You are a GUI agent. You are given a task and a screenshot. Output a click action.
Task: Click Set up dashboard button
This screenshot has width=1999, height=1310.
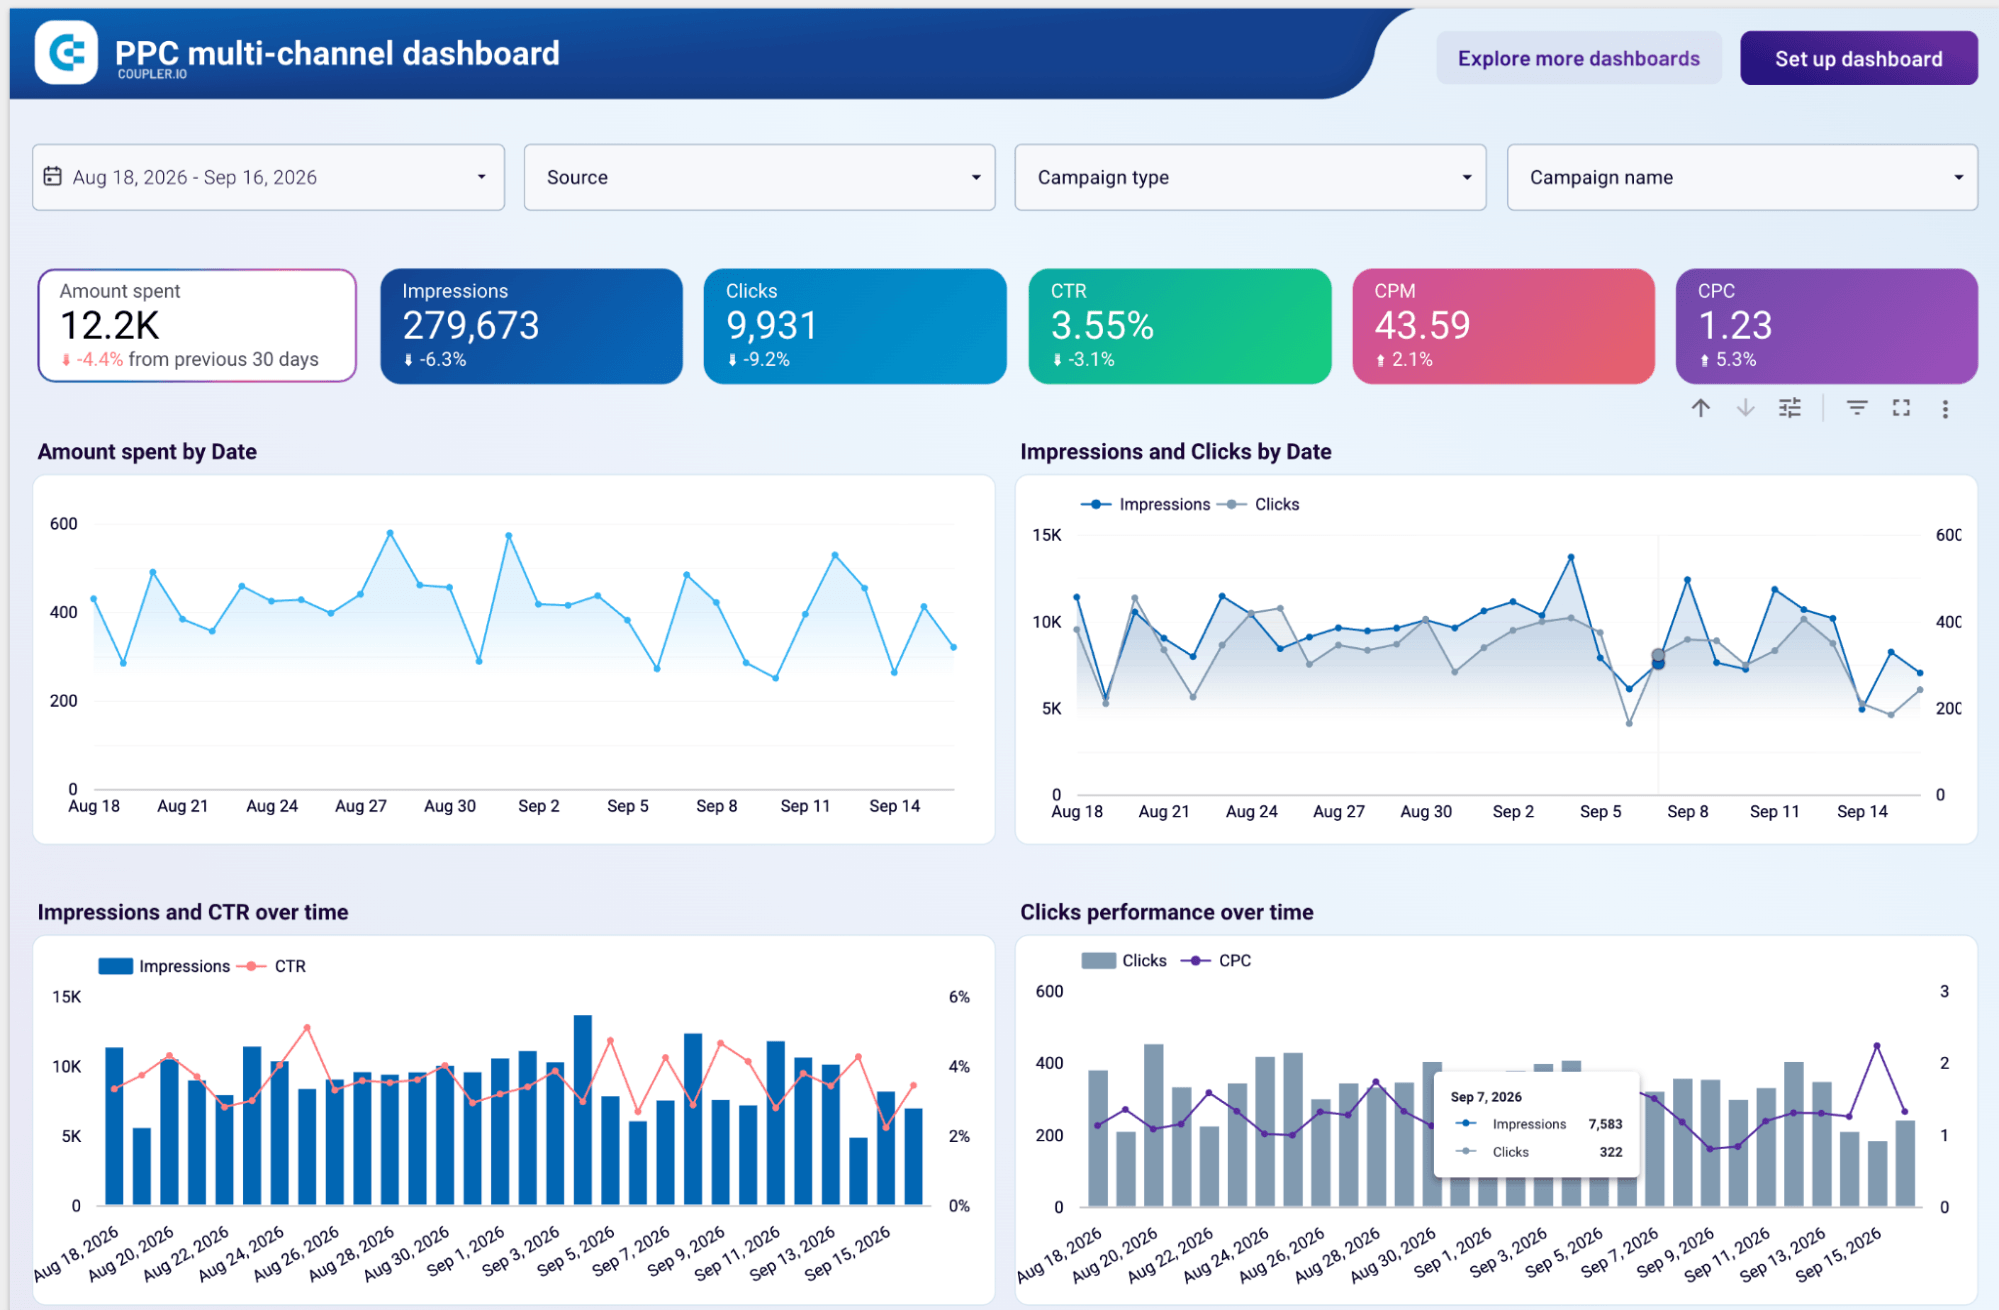tap(1859, 58)
